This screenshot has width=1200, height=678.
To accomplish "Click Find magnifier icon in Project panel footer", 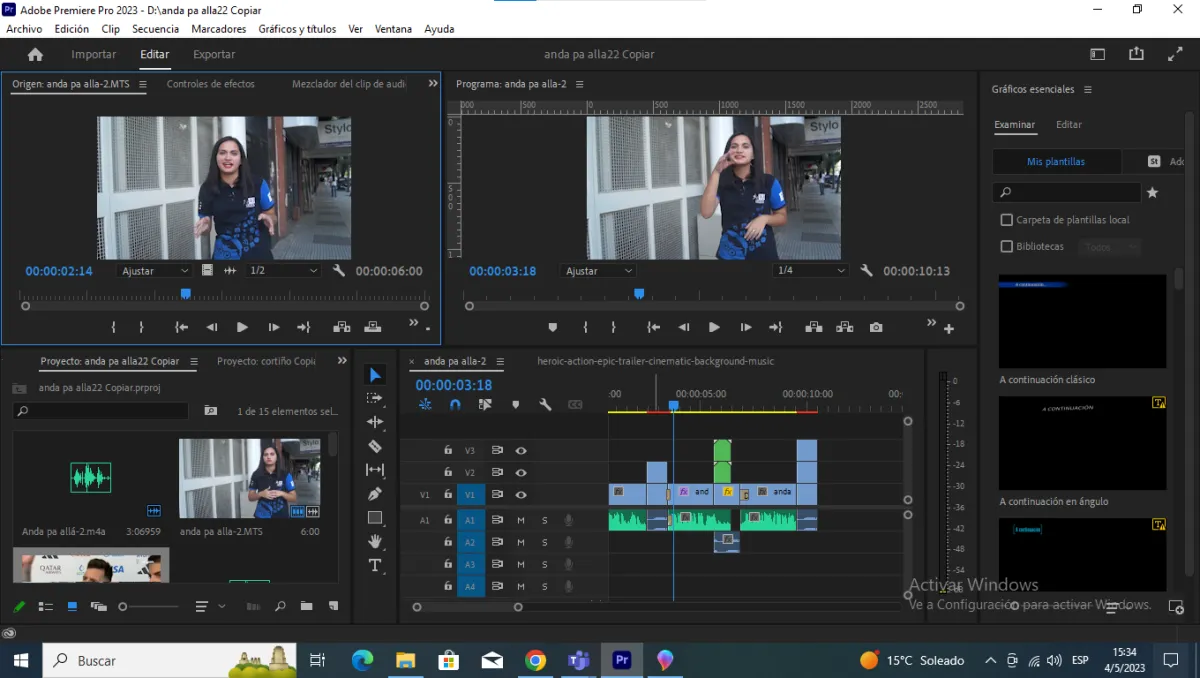I will pos(280,606).
